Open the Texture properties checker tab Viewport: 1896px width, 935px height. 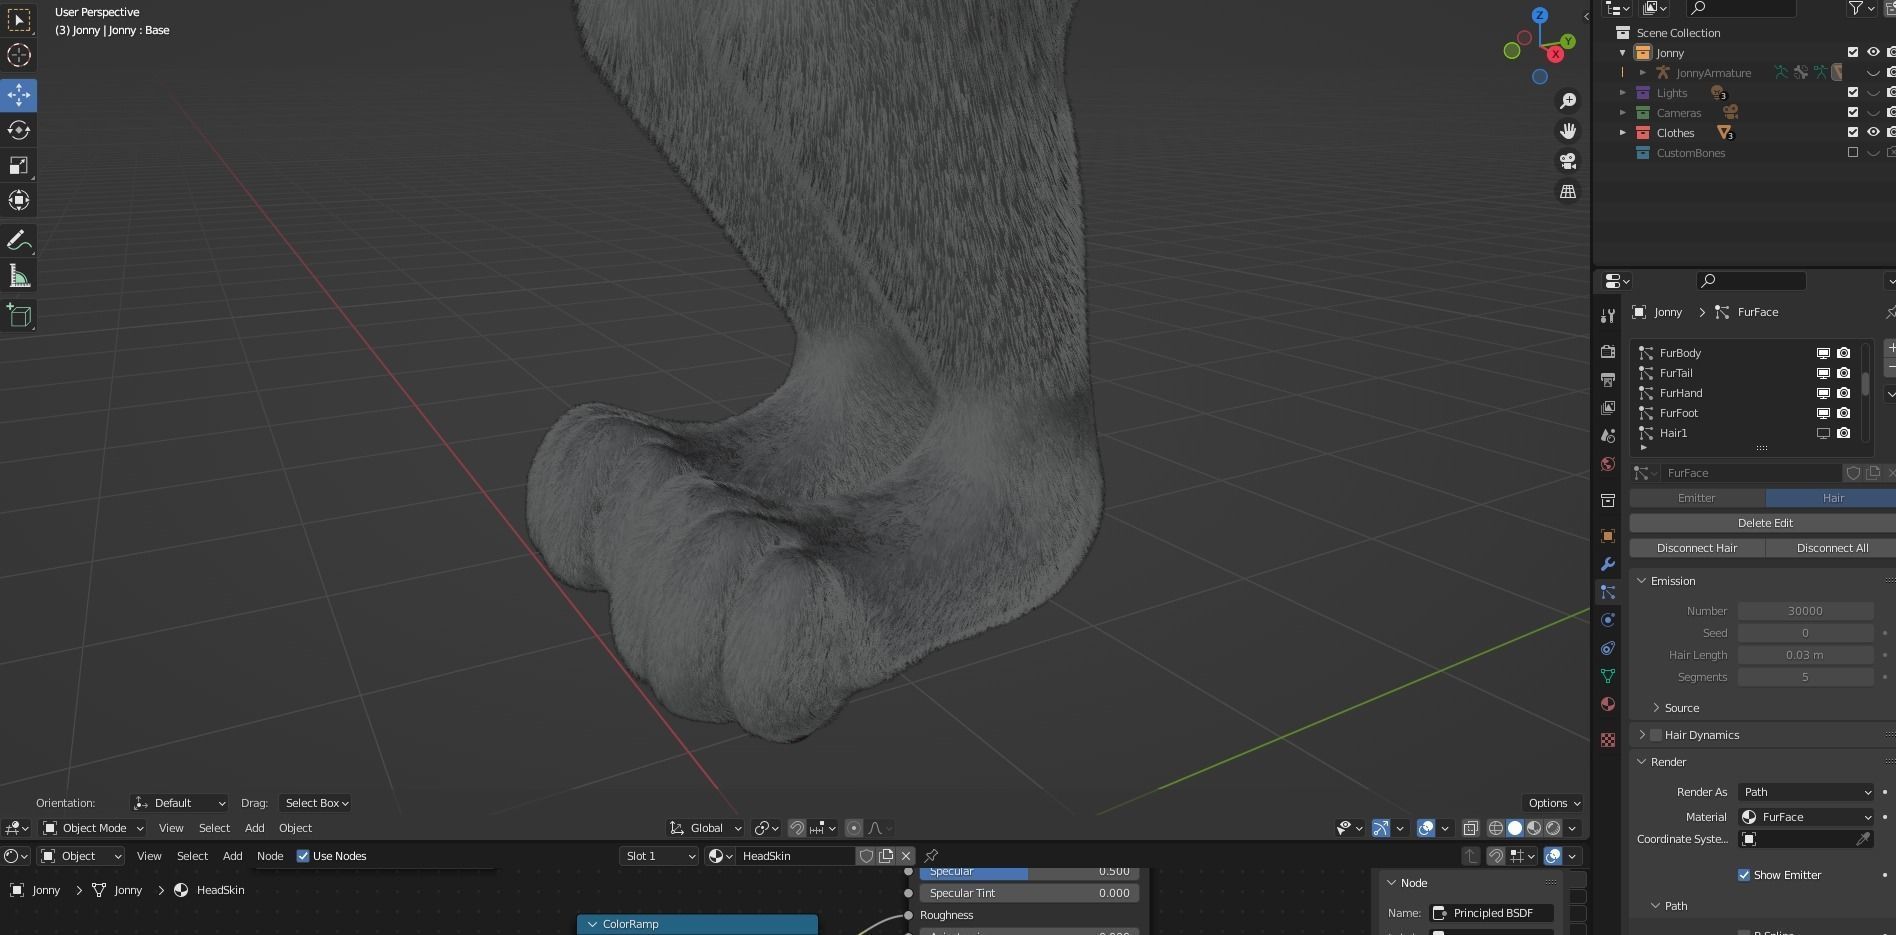coord(1608,740)
